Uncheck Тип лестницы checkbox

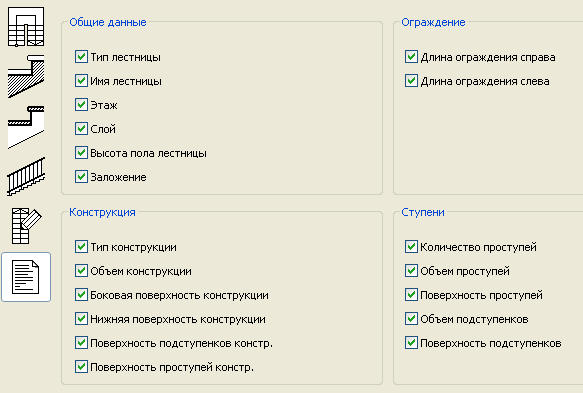pyautogui.click(x=81, y=57)
